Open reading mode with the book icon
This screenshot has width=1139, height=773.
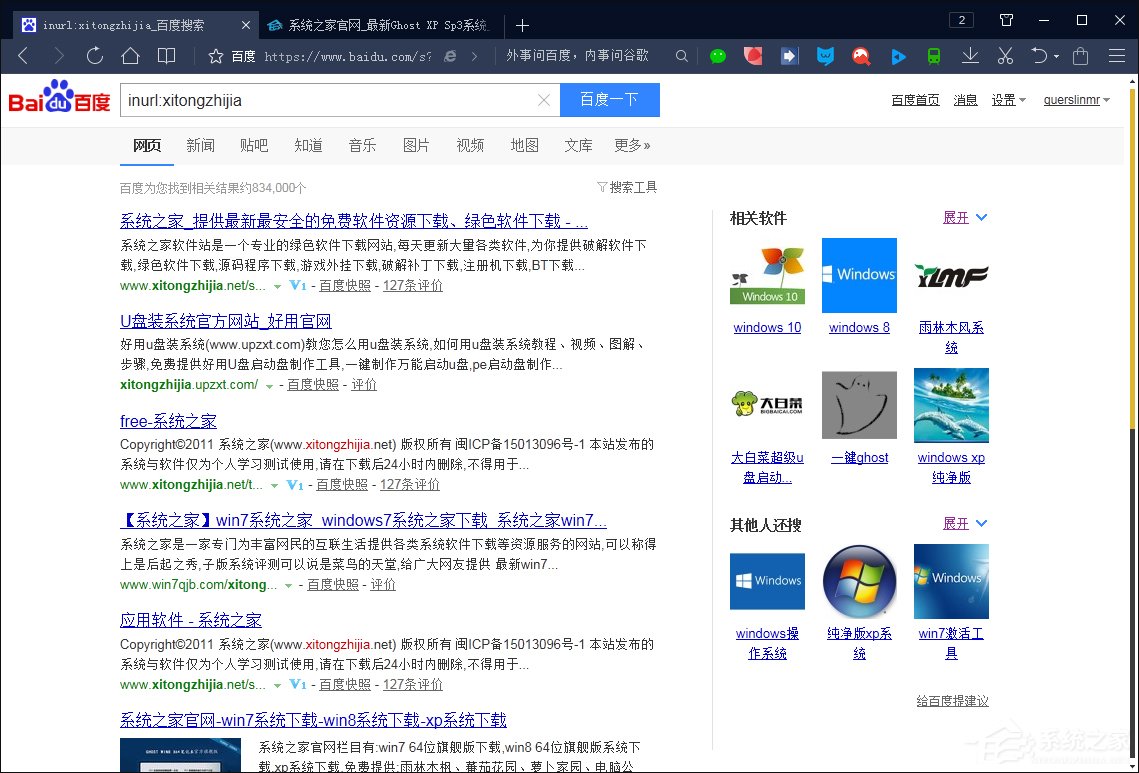coord(166,56)
